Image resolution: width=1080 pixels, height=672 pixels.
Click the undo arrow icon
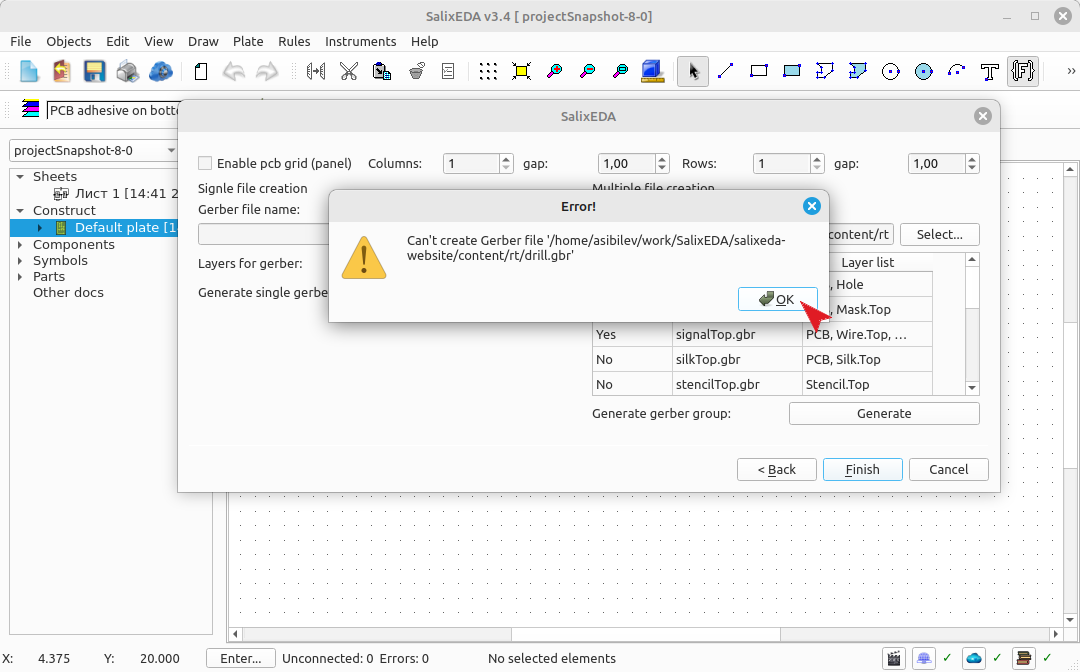(234, 72)
